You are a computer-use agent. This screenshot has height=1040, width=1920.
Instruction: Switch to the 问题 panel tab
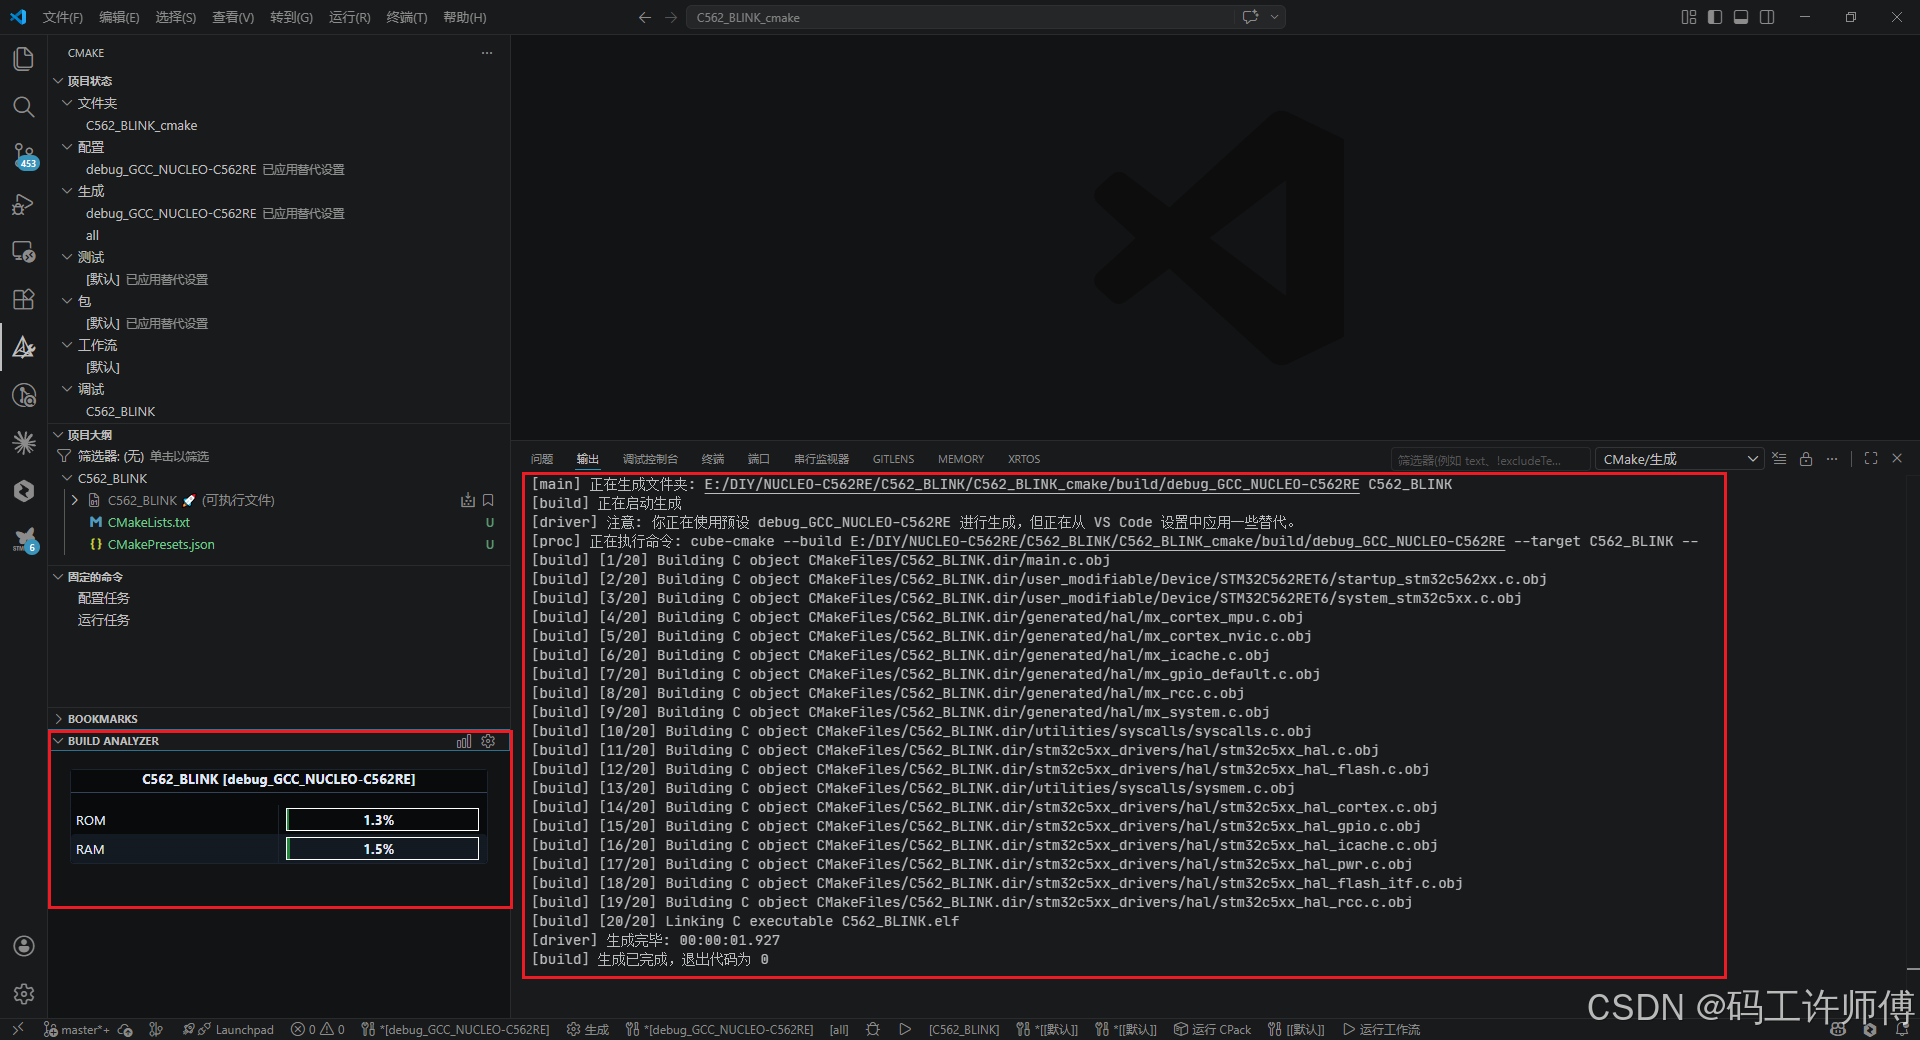[542, 459]
